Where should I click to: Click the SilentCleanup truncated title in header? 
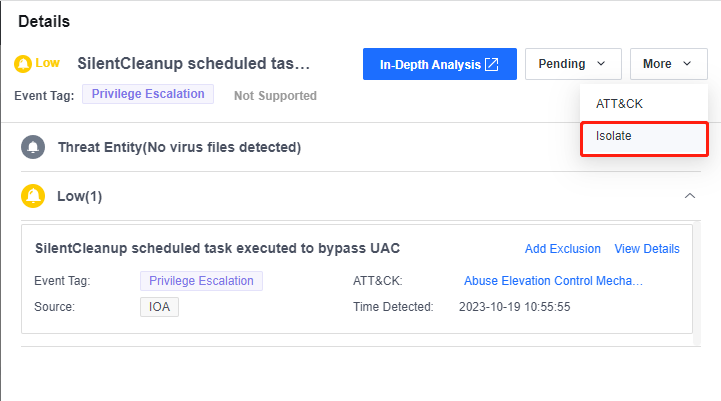click(194, 64)
